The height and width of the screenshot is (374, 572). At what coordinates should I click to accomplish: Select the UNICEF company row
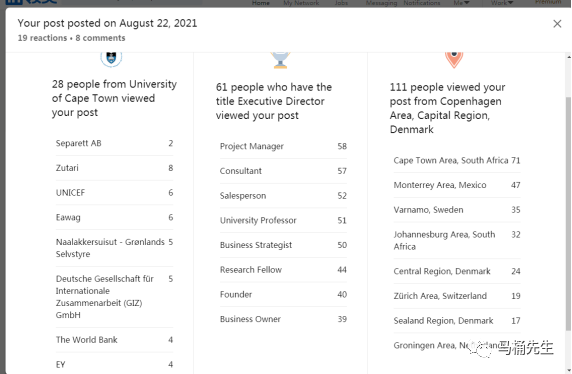click(x=114, y=193)
